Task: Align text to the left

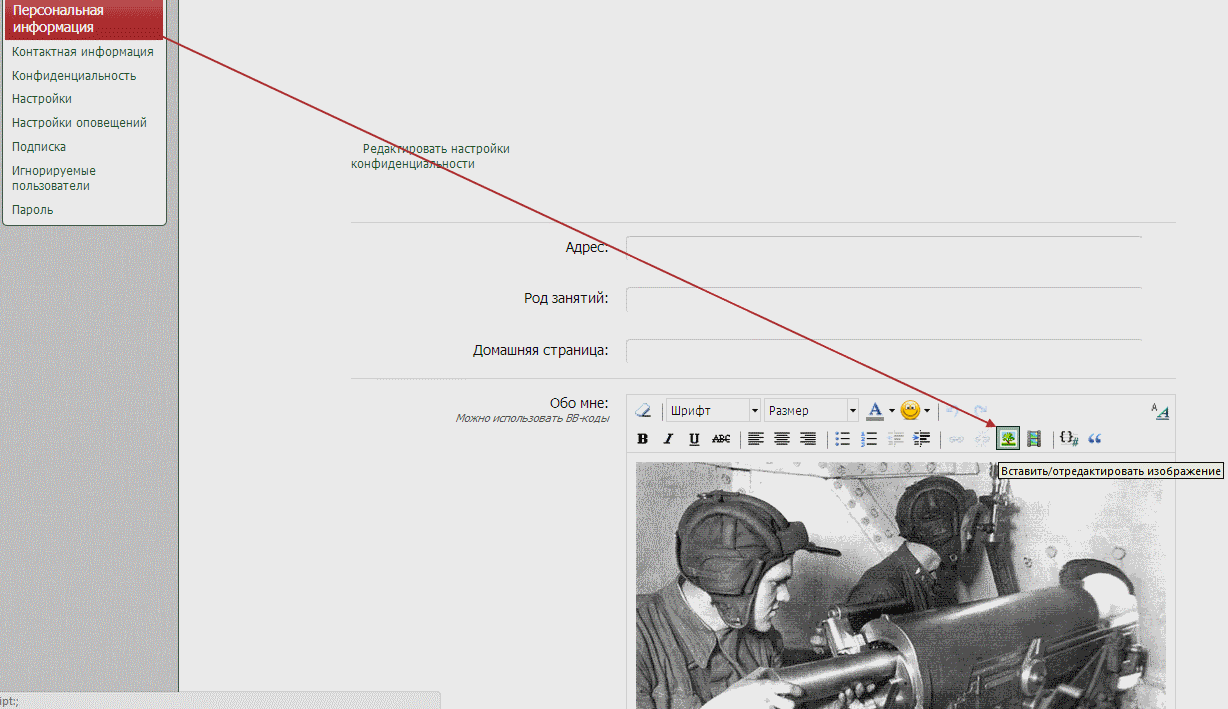Action: point(756,439)
